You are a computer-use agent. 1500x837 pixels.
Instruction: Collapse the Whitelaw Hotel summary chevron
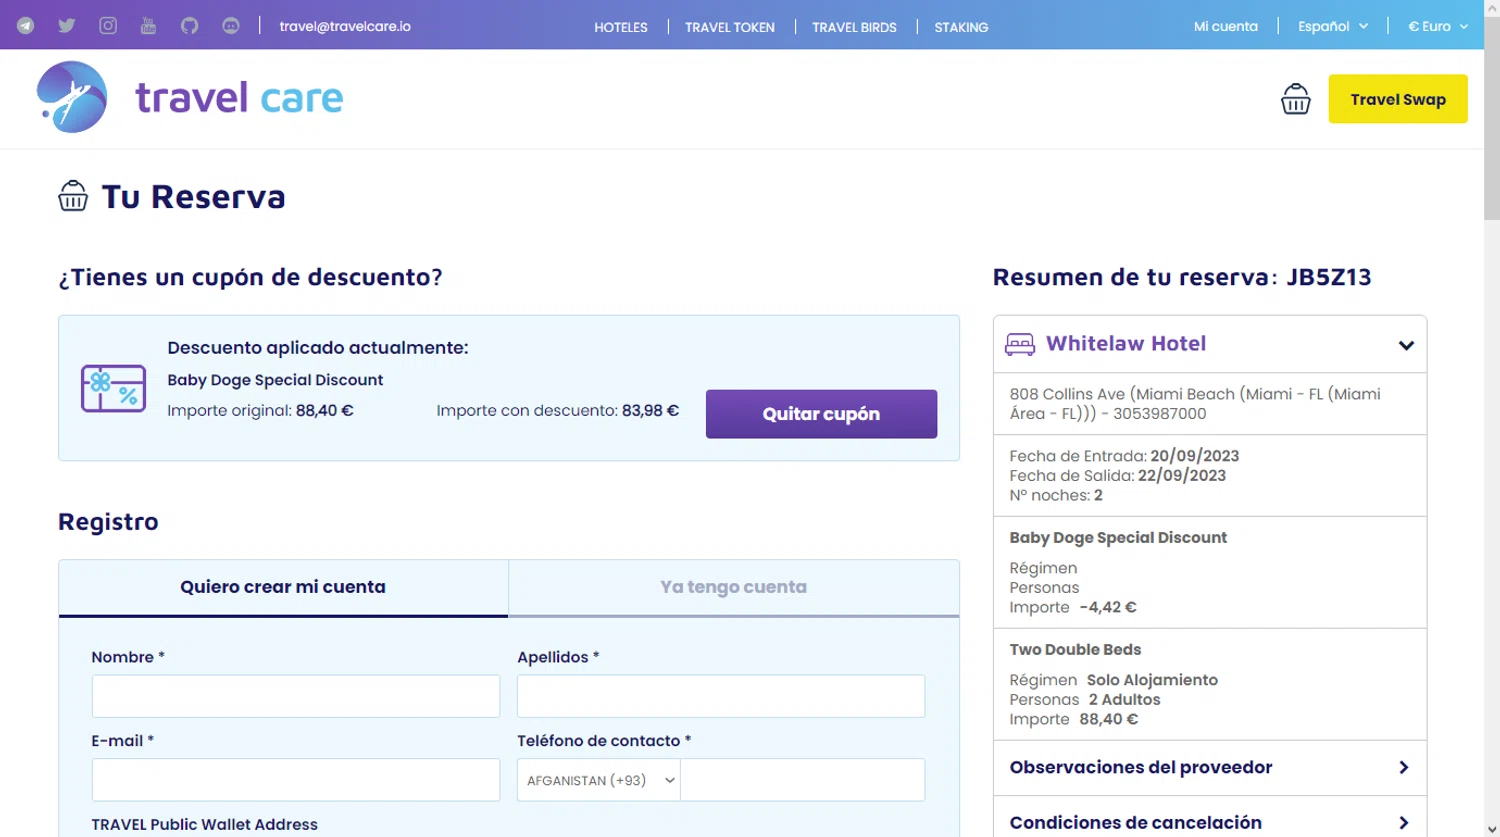(x=1406, y=345)
